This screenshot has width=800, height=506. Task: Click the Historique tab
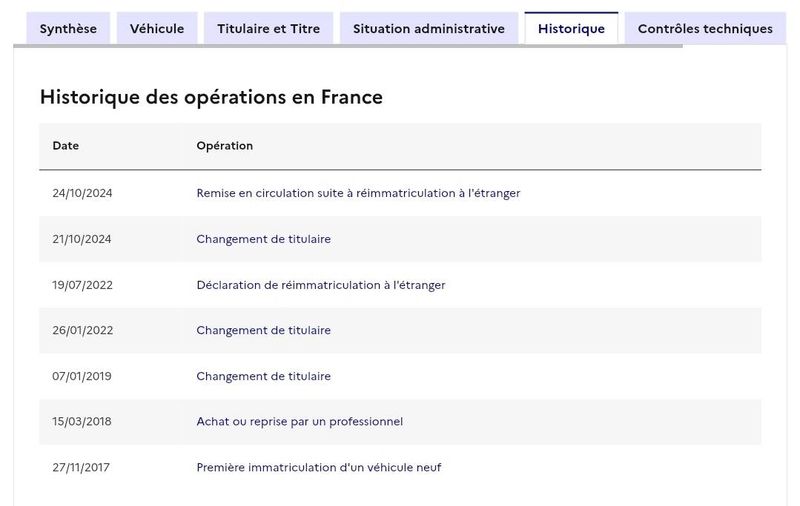[x=571, y=29]
